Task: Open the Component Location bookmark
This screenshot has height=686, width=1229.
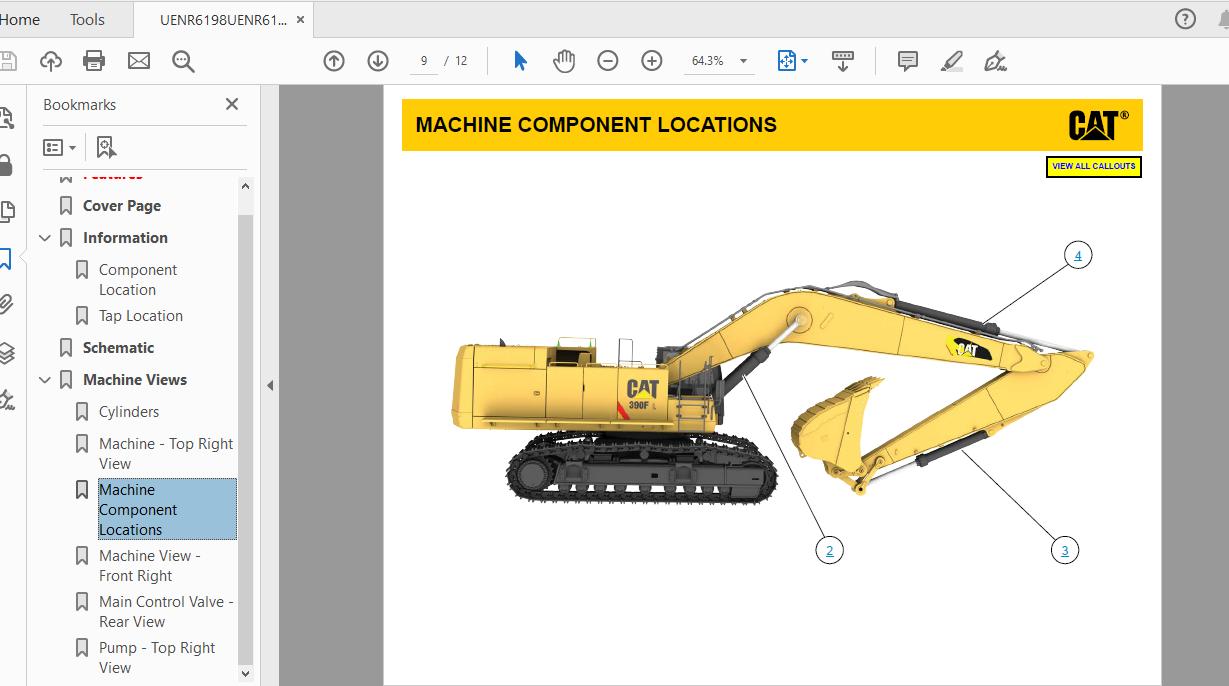Action: (138, 280)
